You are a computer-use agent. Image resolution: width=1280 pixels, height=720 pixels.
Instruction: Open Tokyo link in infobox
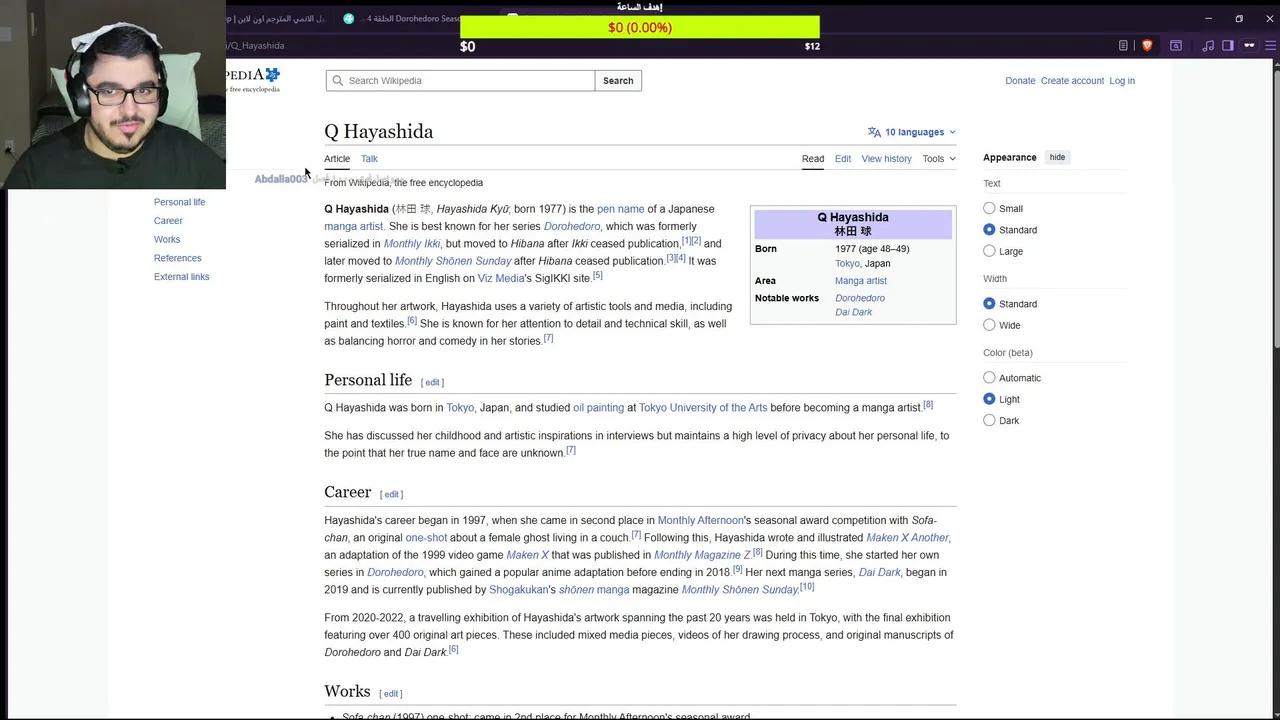pos(847,264)
